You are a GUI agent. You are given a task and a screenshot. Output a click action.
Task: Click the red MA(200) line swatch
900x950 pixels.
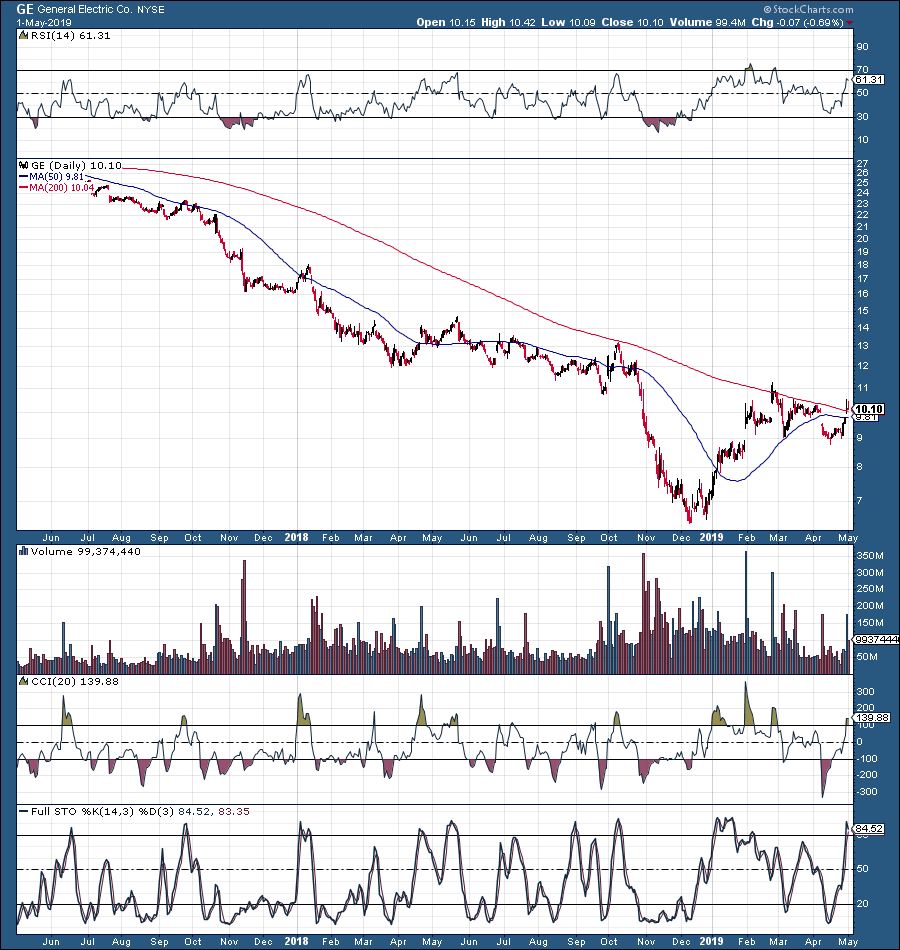(x=24, y=188)
